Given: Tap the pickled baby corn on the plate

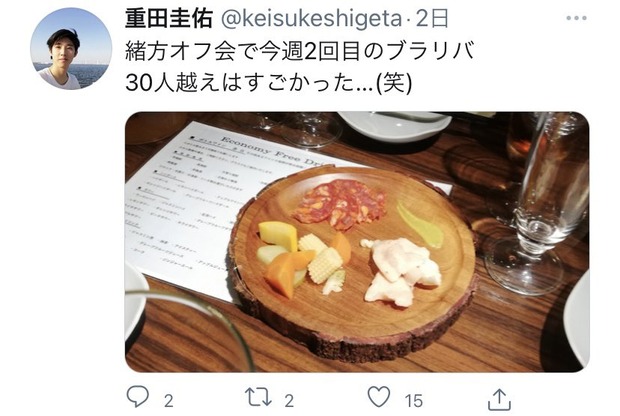Looking at the screenshot, I should pyautogui.click(x=322, y=257).
